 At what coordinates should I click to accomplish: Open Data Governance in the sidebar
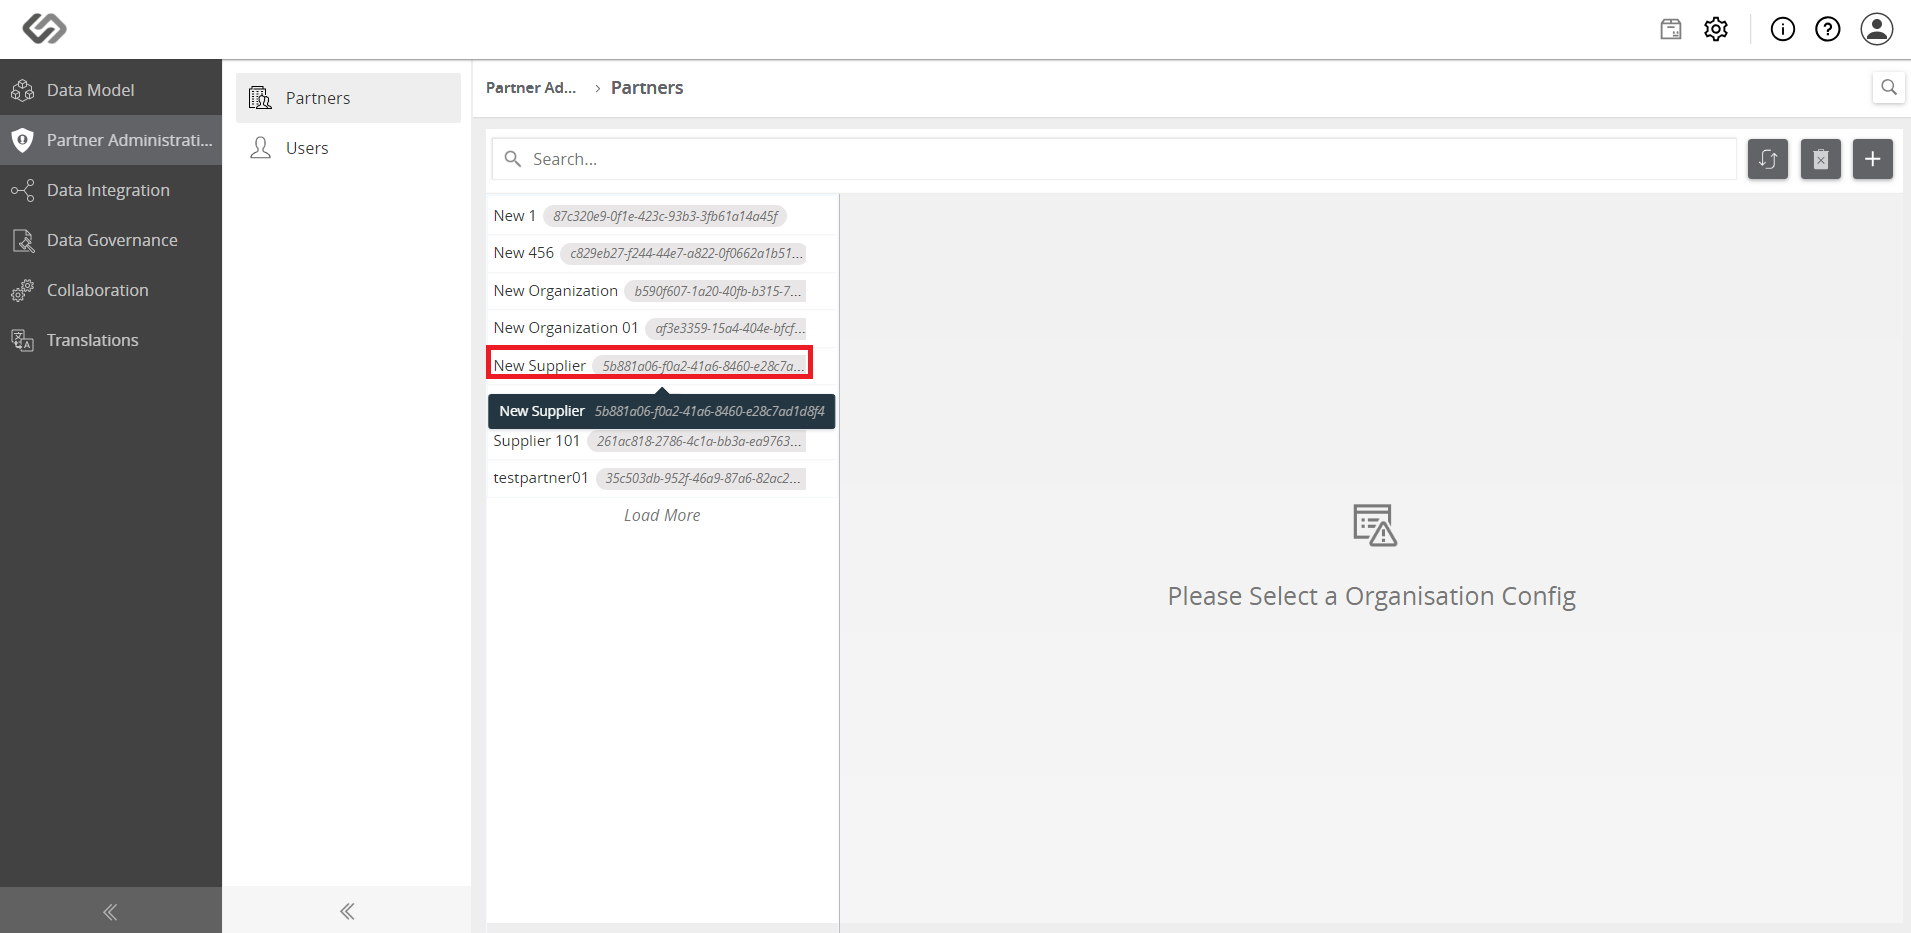111,240
